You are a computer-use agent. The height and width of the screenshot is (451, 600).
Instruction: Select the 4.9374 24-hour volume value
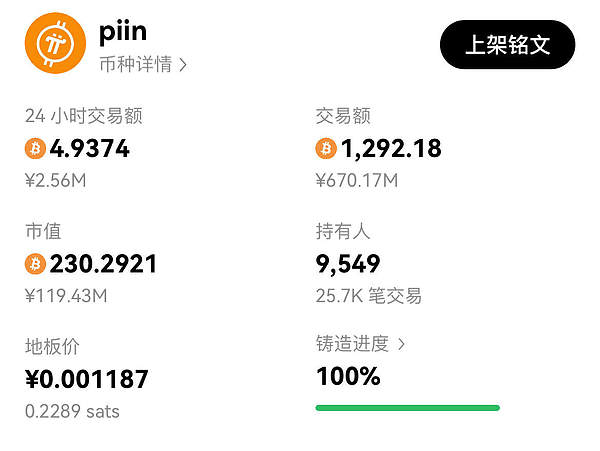[x=90, y=149]
